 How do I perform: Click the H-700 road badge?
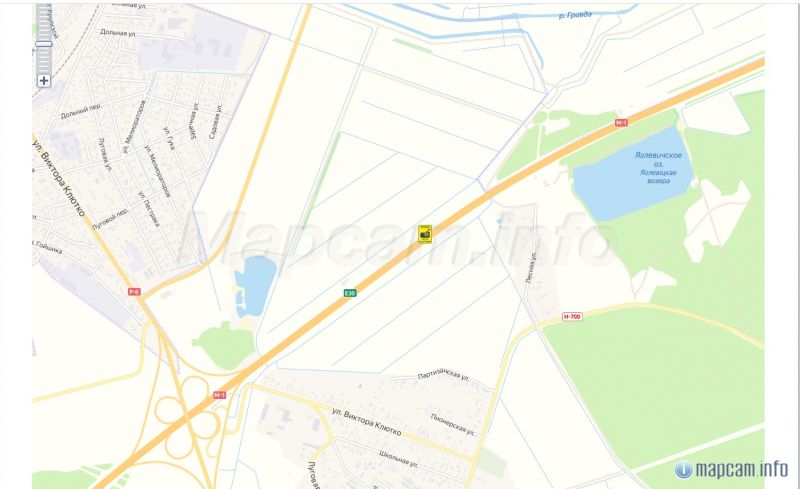pyautogui.click(x=572, y=316)
